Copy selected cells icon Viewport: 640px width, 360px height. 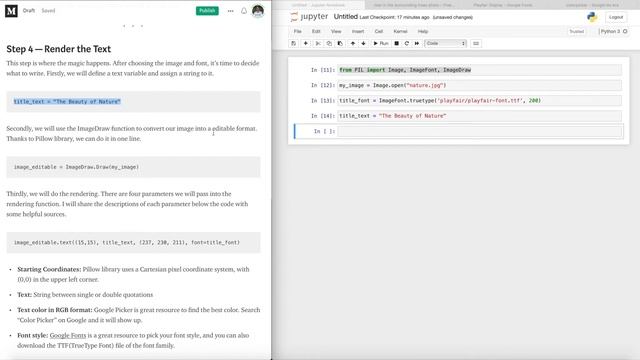[329, 43]
